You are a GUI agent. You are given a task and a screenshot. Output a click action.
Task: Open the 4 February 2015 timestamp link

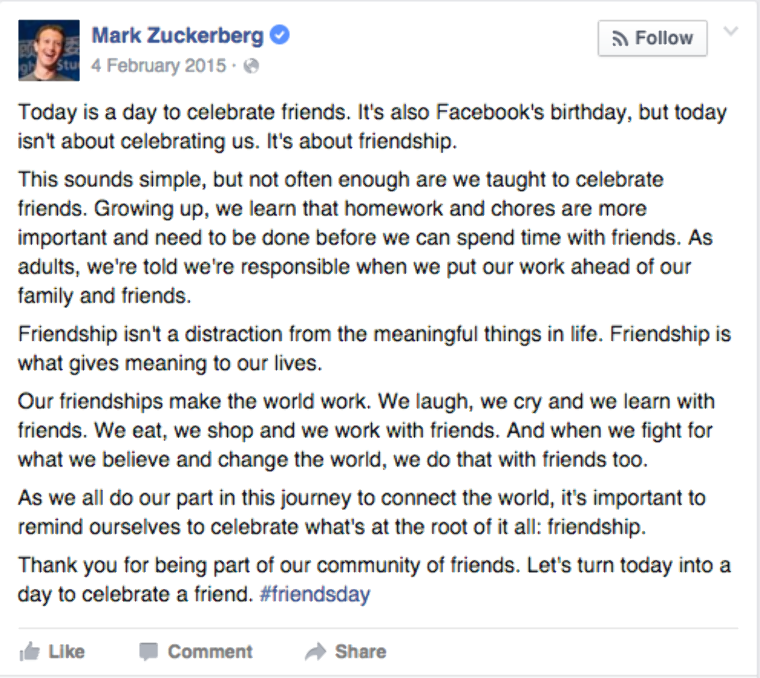coord(159,65)
